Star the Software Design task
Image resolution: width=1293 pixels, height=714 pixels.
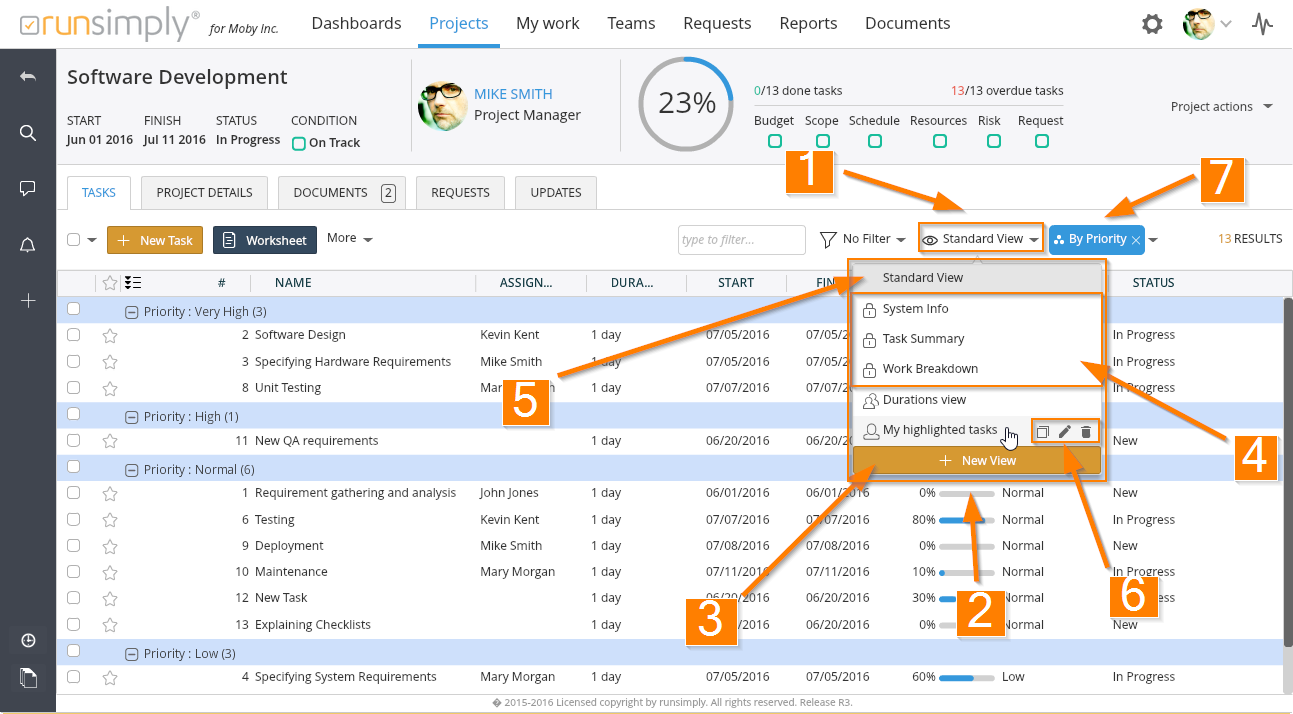tap(110, 335)
